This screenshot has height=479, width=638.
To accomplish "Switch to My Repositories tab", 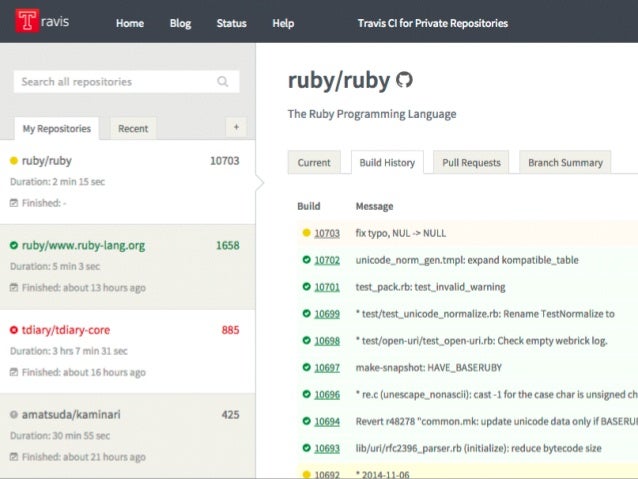I will coord(57,129).
